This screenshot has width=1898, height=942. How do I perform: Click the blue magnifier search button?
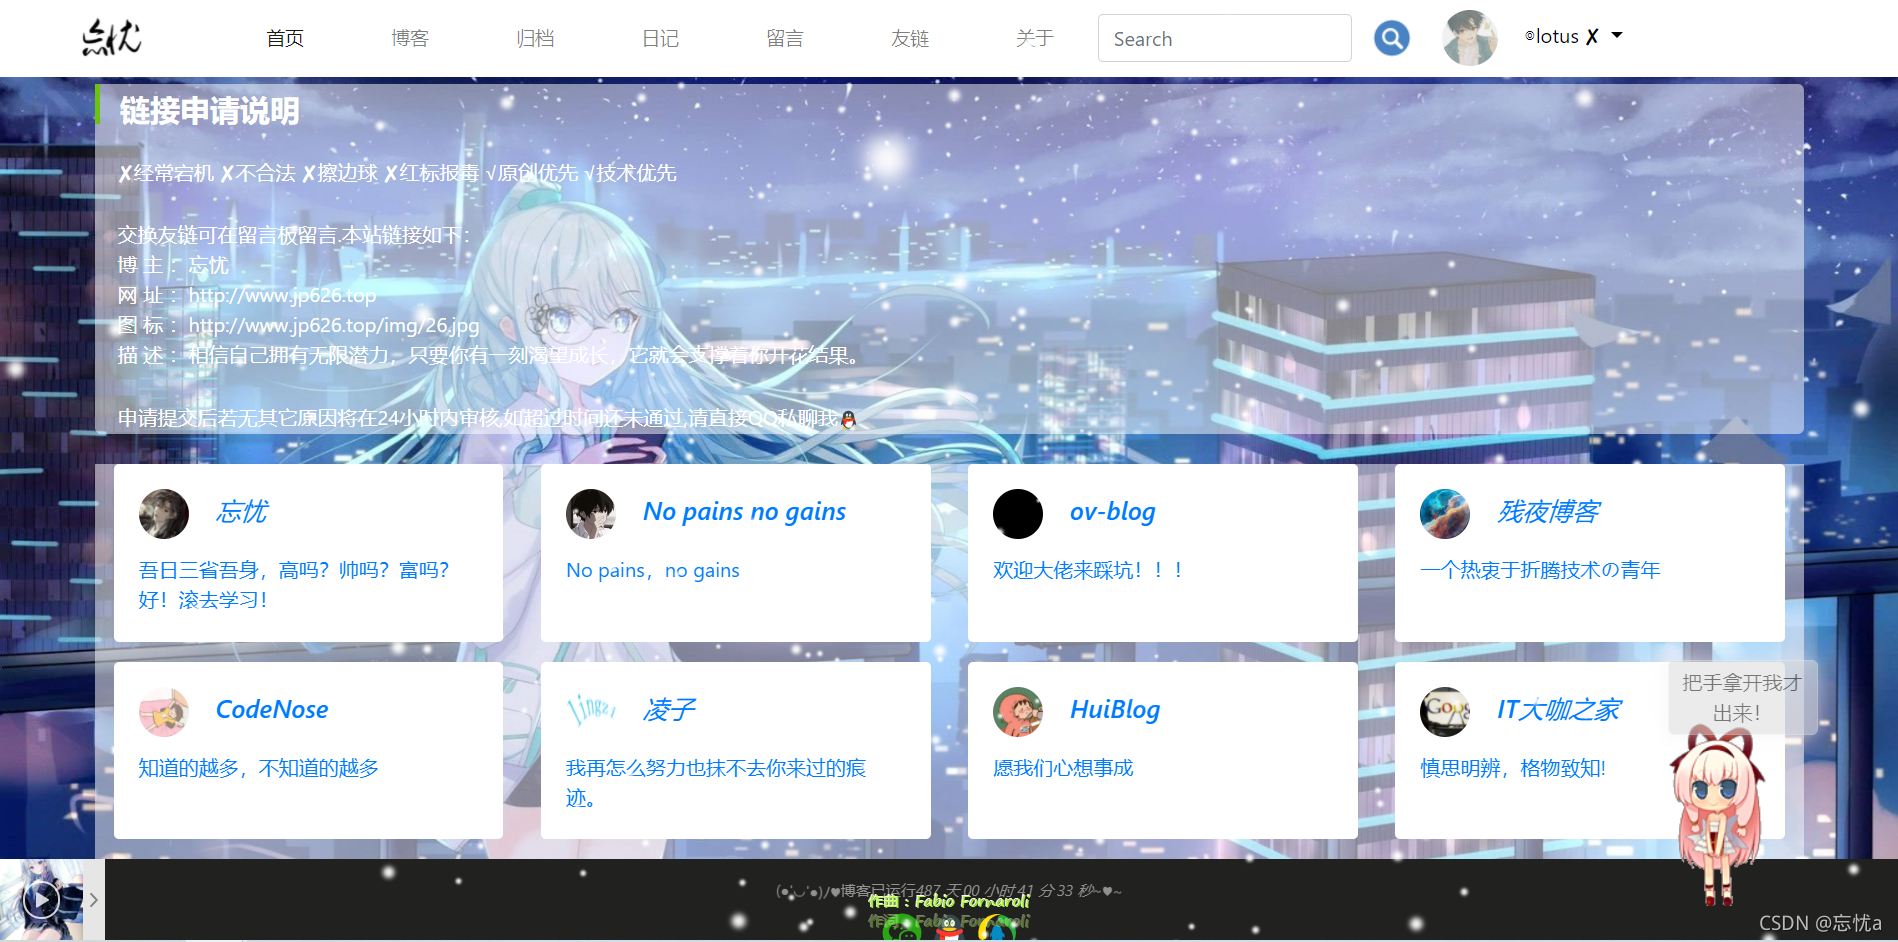(x=1391, y=38)
